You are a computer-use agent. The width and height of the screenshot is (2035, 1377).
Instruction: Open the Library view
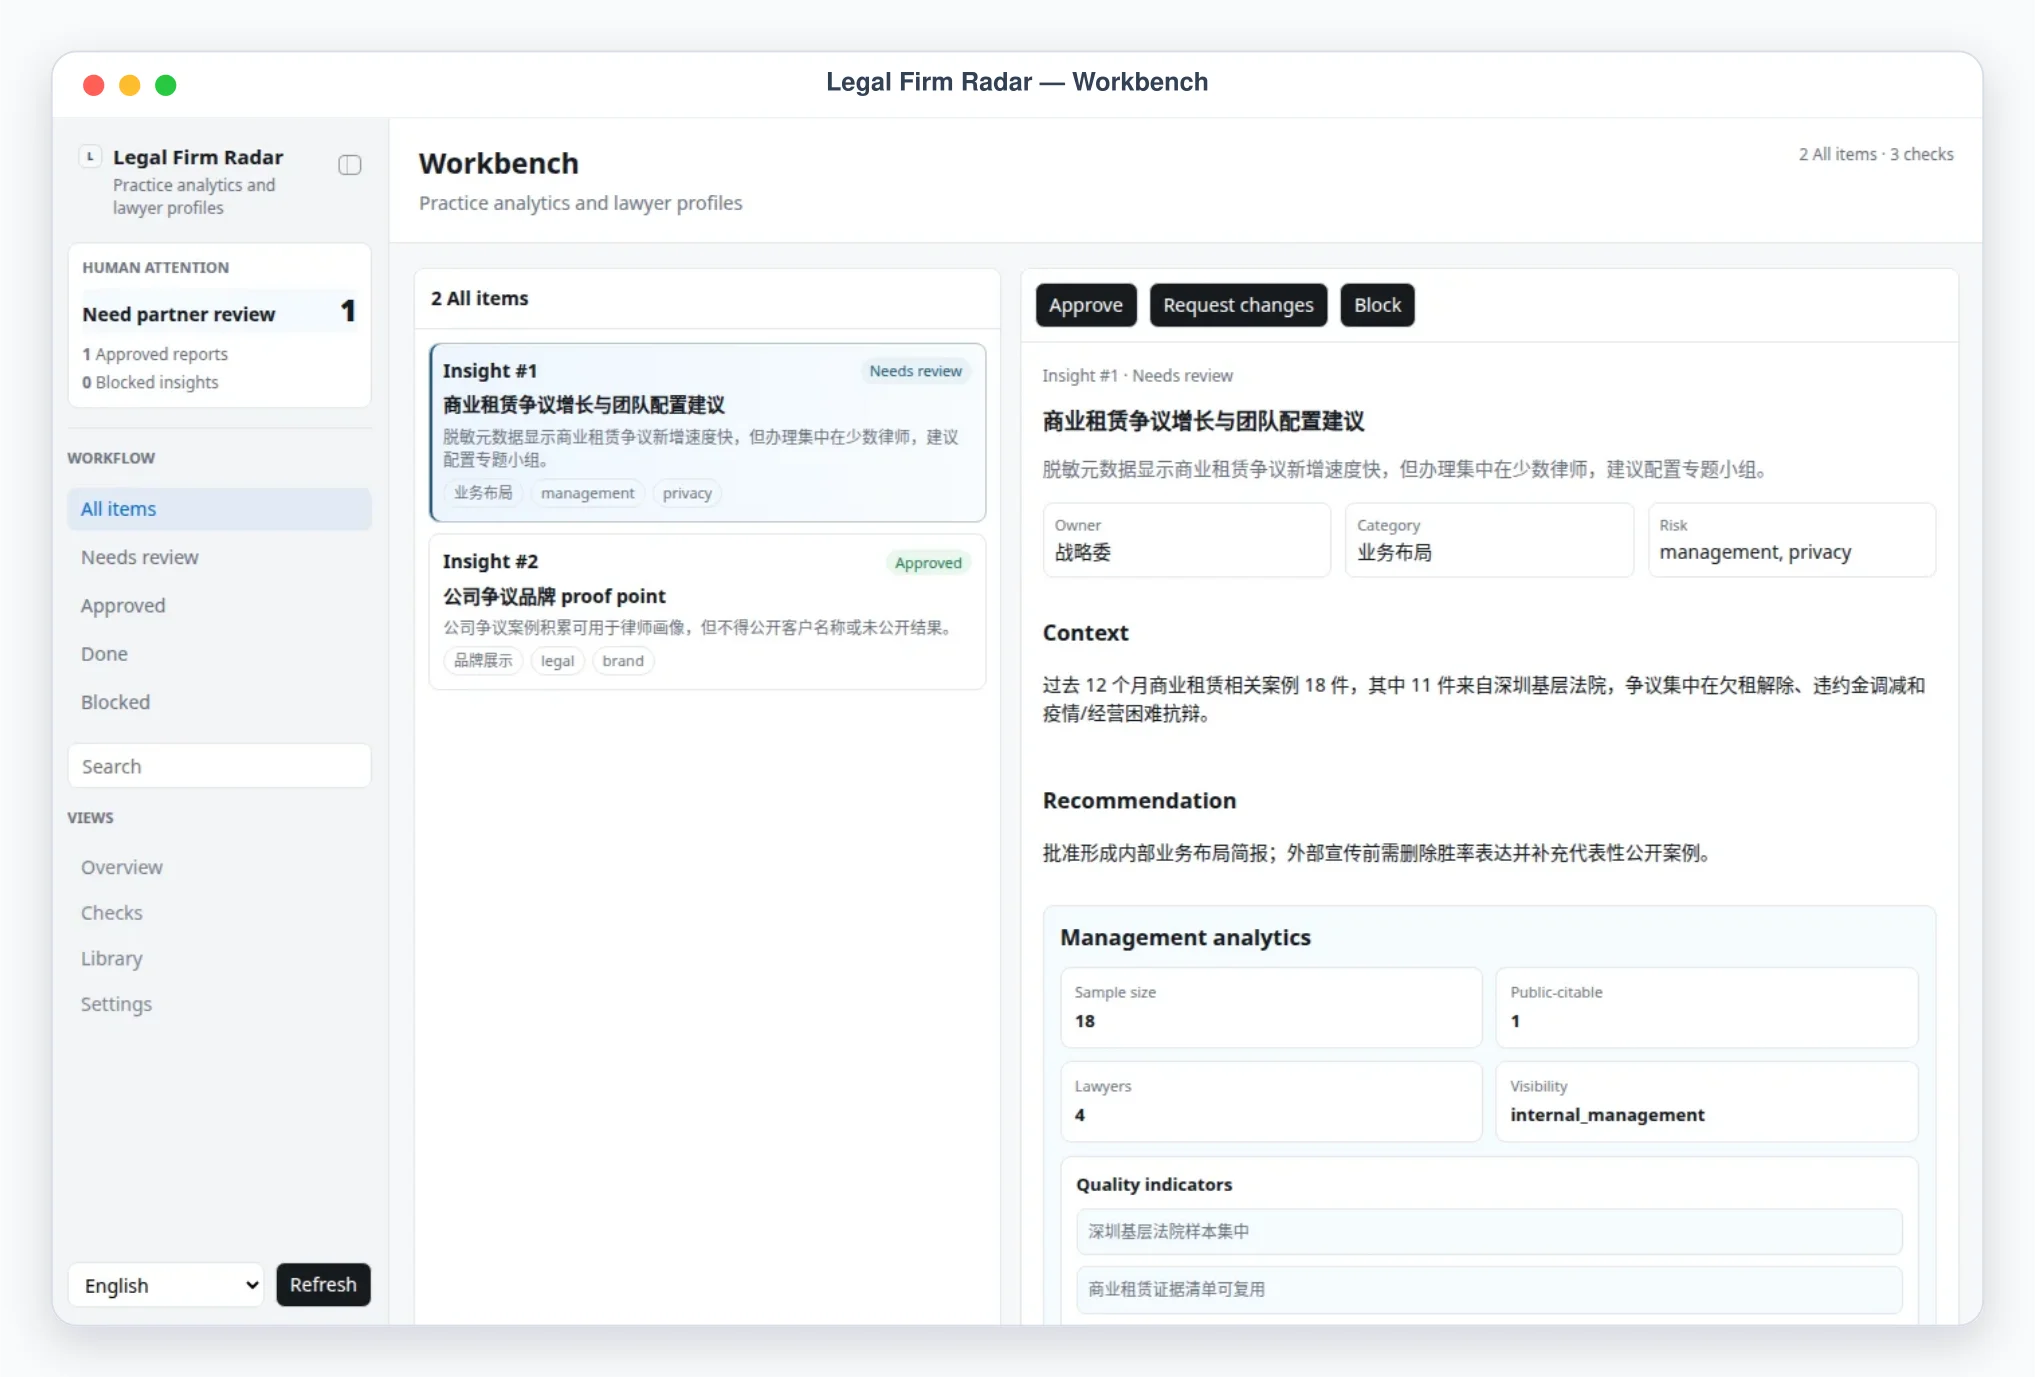pyautogui.click(x=219, y=958)
